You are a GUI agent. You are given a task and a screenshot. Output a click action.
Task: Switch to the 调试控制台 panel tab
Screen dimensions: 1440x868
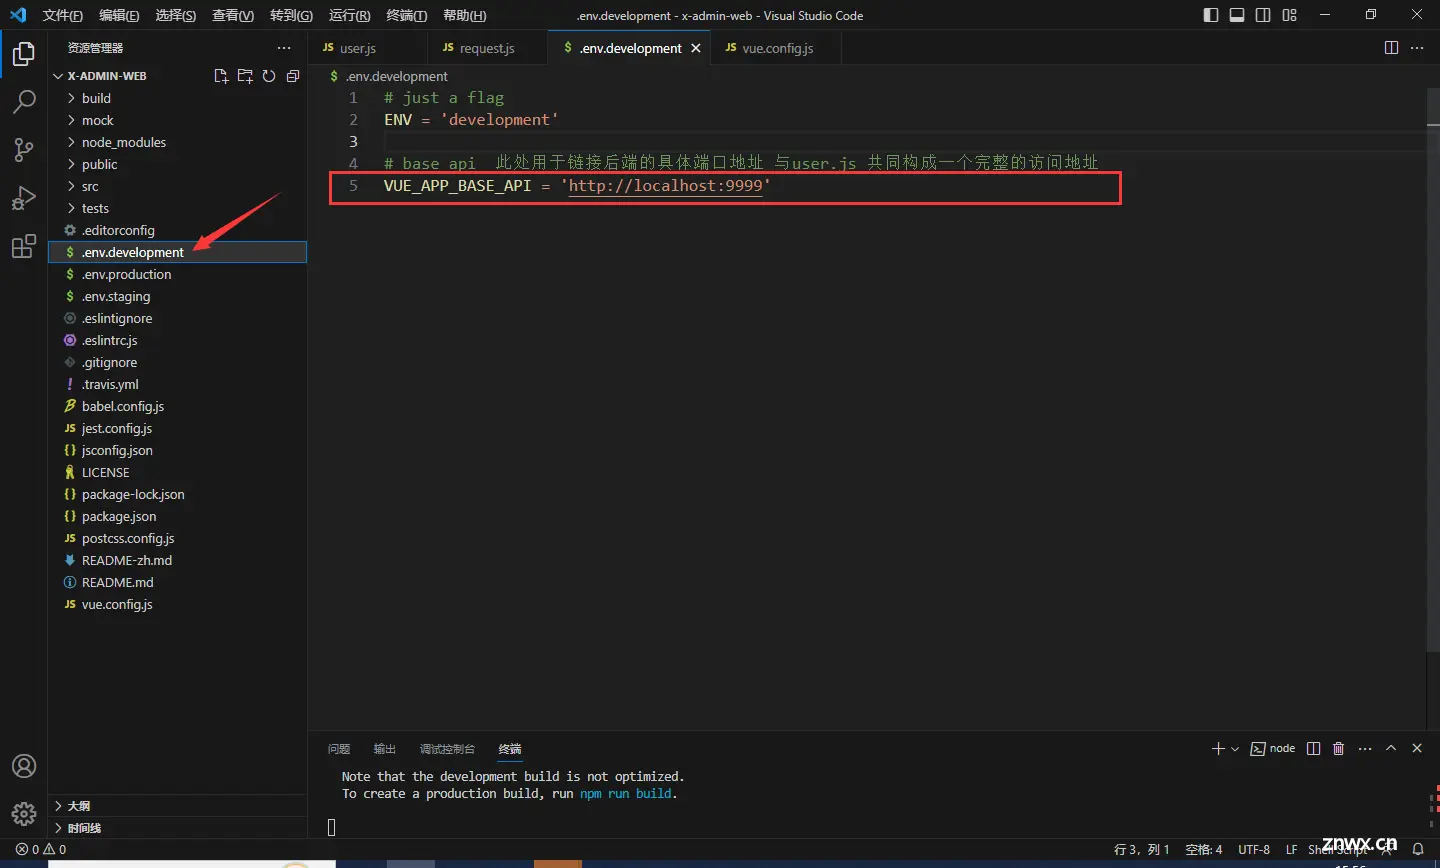click(447, 749)
